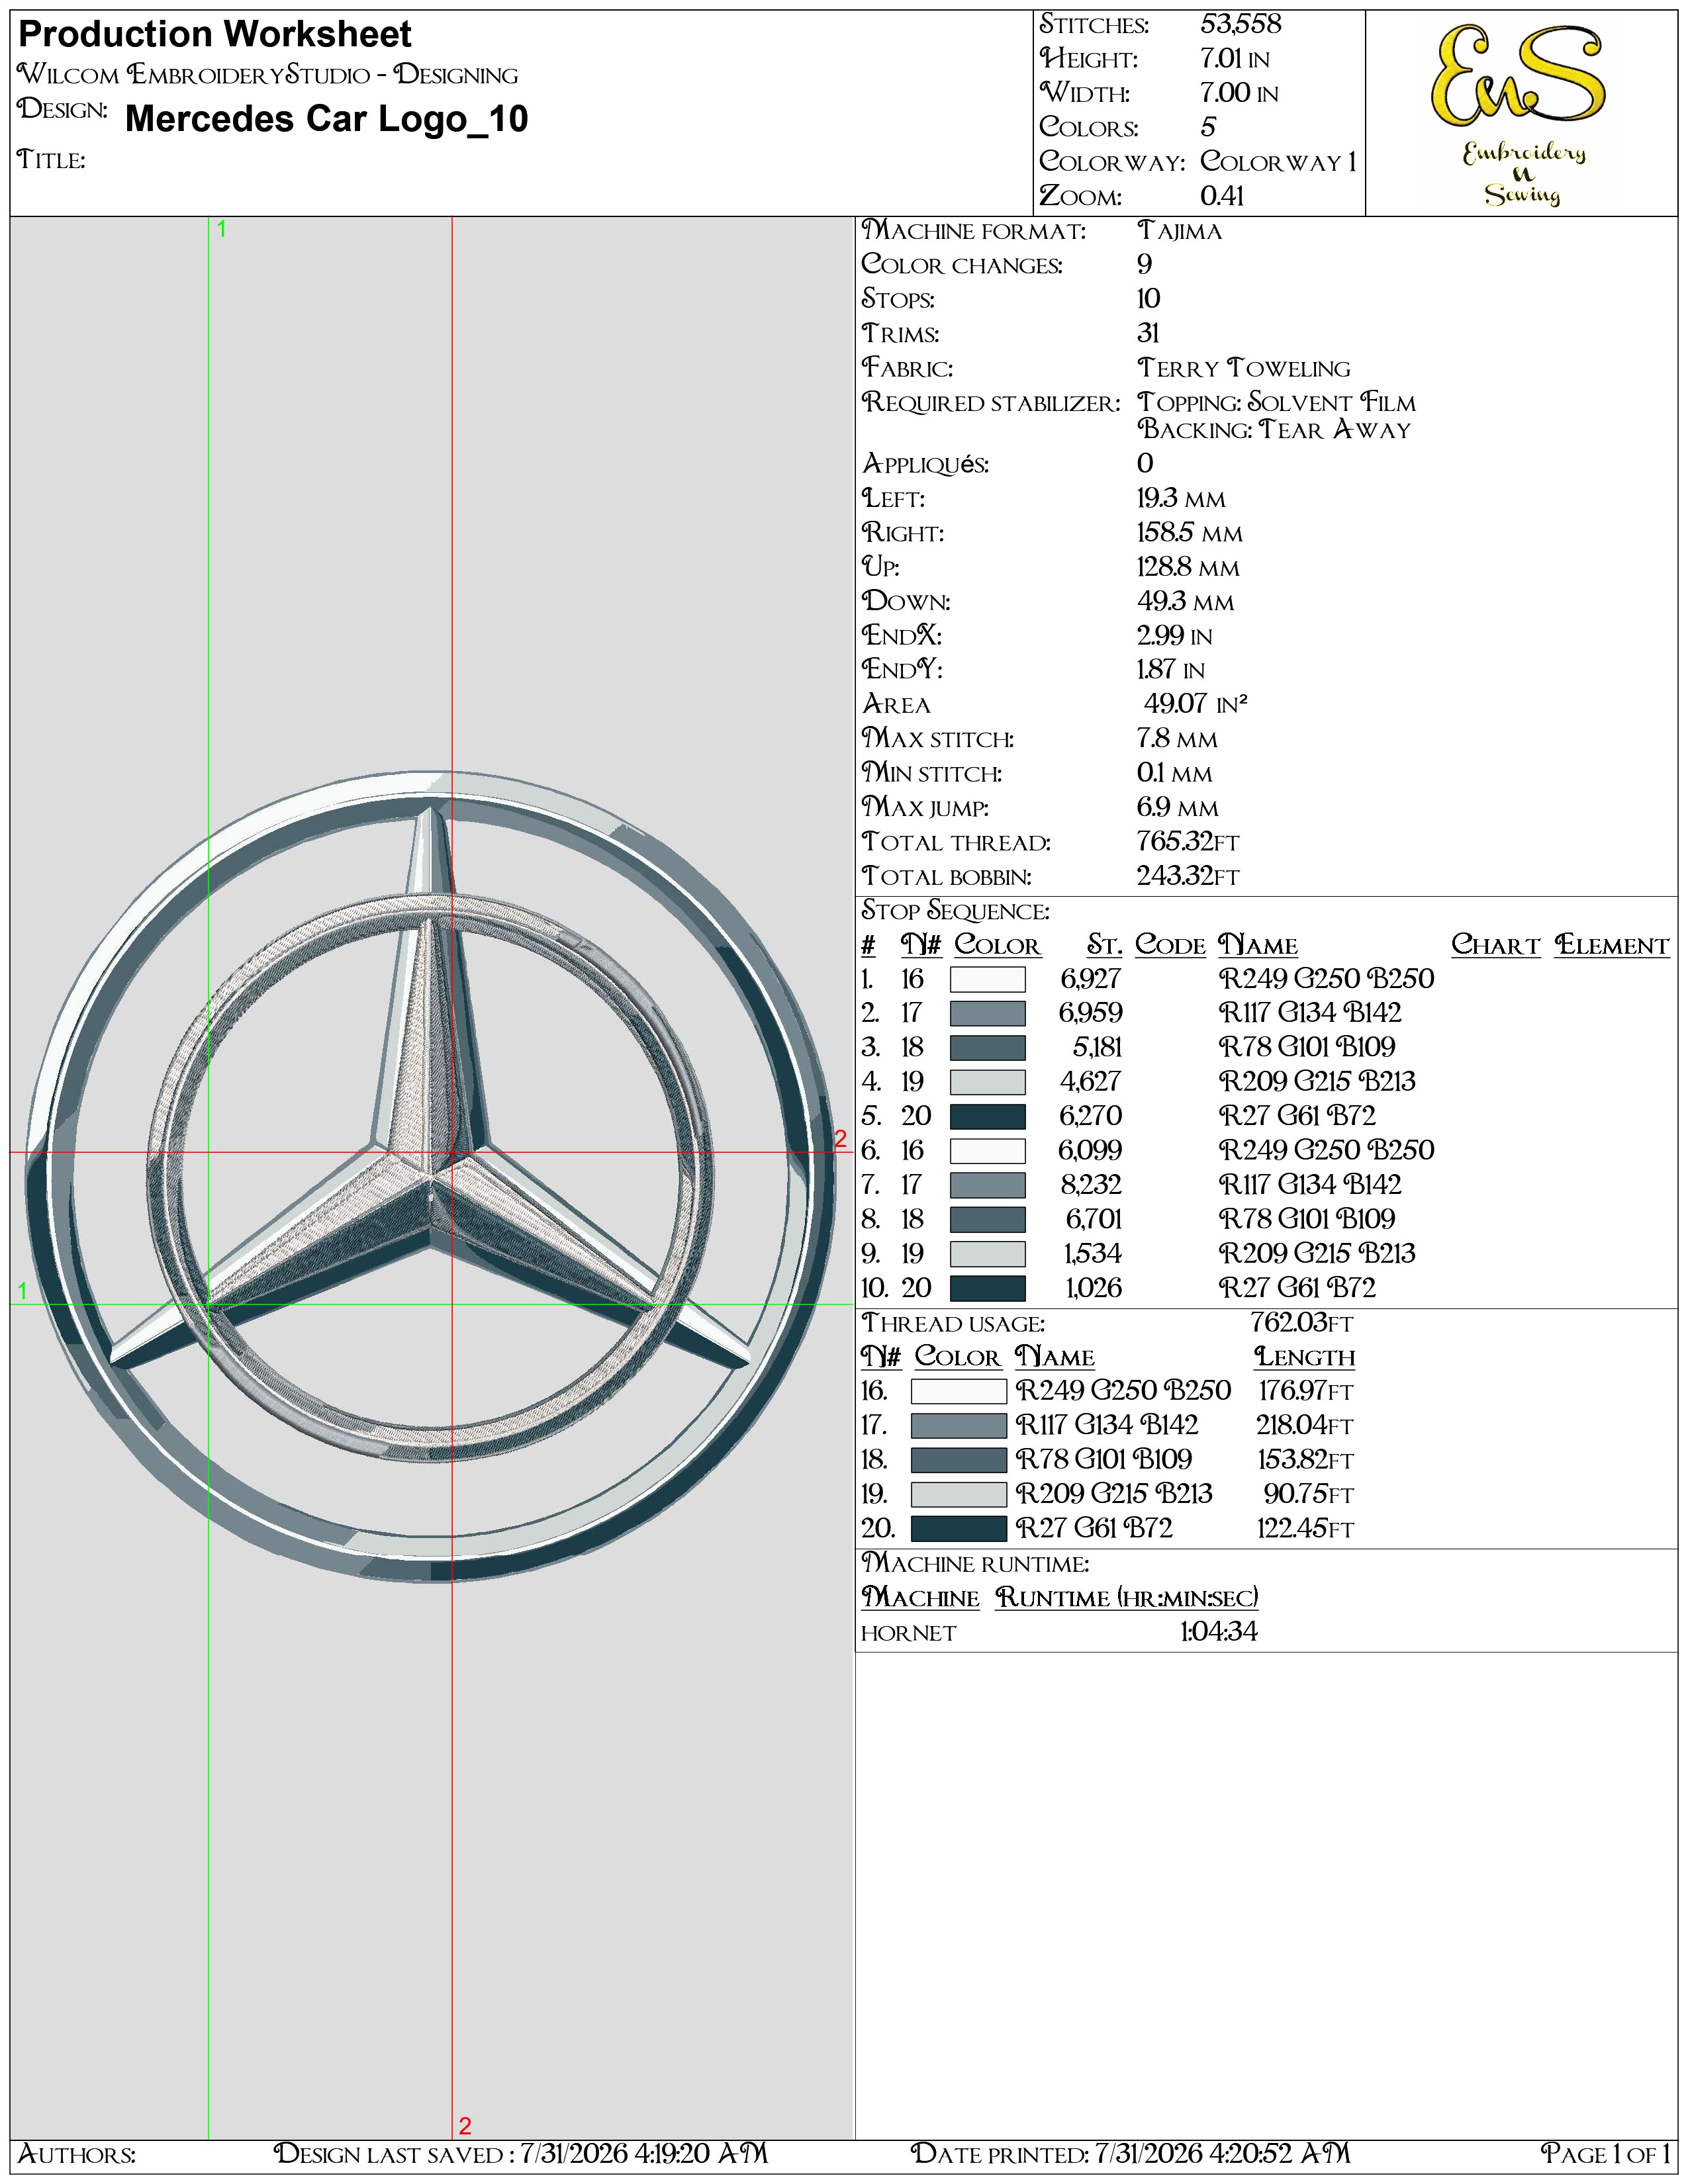Select stitch count "6,099" in stop 6
Image resolution: width=1688 pixels, height=2184 pixels.
tap(1090, 1150)
